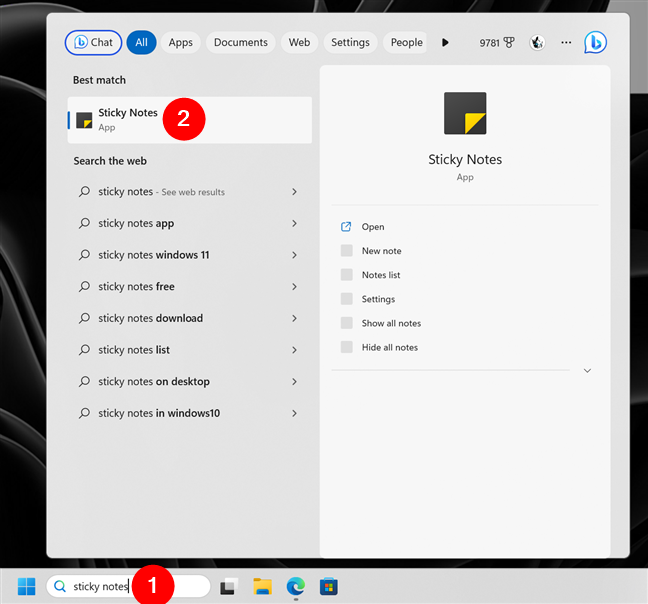Click the 9781 rewards points badge
648x604 pixels.
coord(496,42)
